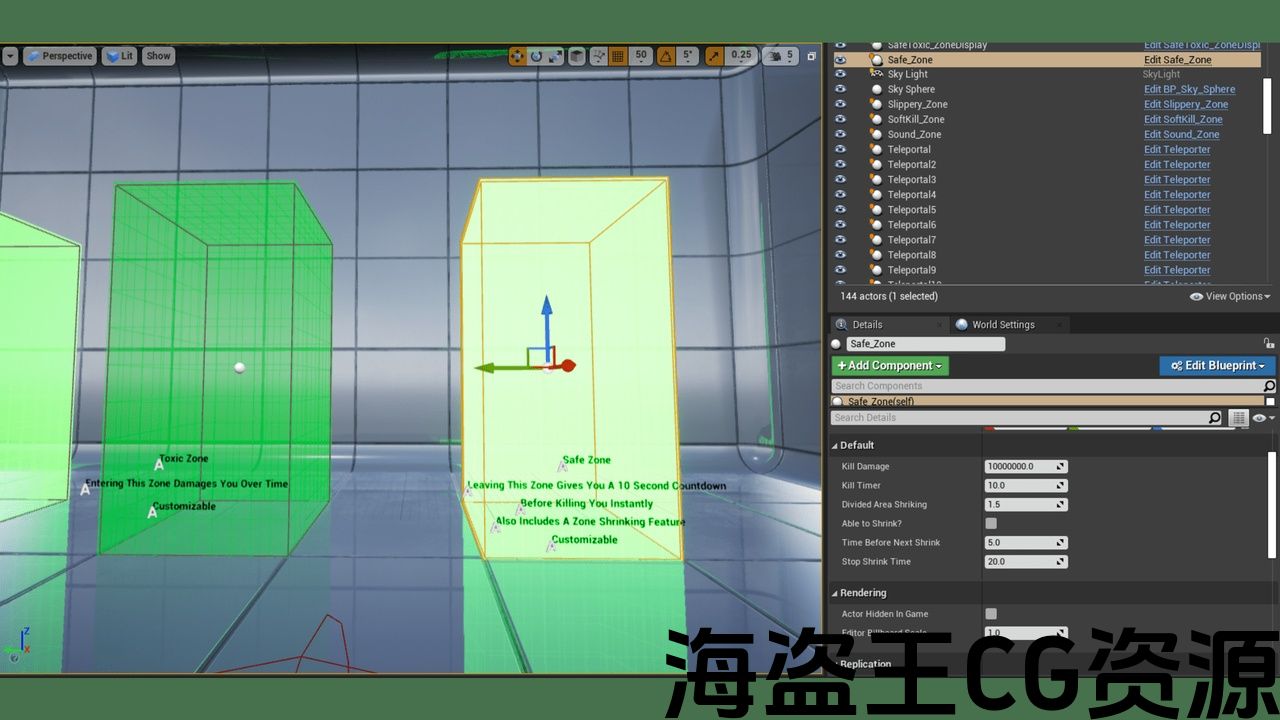Screen dimensions: 1280x720
Task: Select the scale gizmo tool
Action: click(x=555, y=56)
